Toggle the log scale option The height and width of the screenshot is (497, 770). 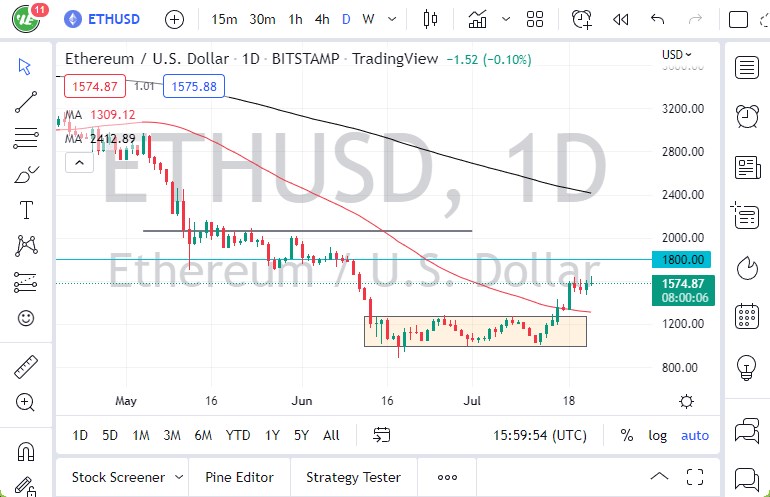pos(657,435)
